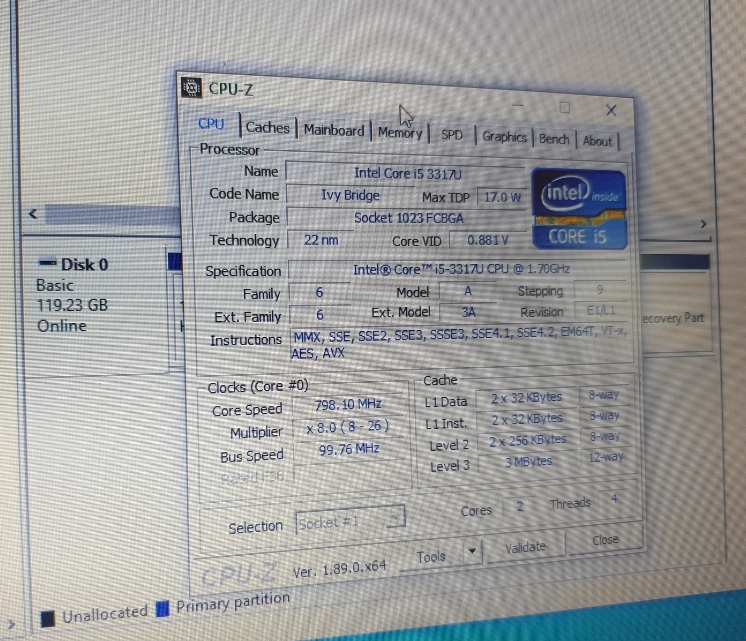Click the Threads value '4'

(614, 498)
